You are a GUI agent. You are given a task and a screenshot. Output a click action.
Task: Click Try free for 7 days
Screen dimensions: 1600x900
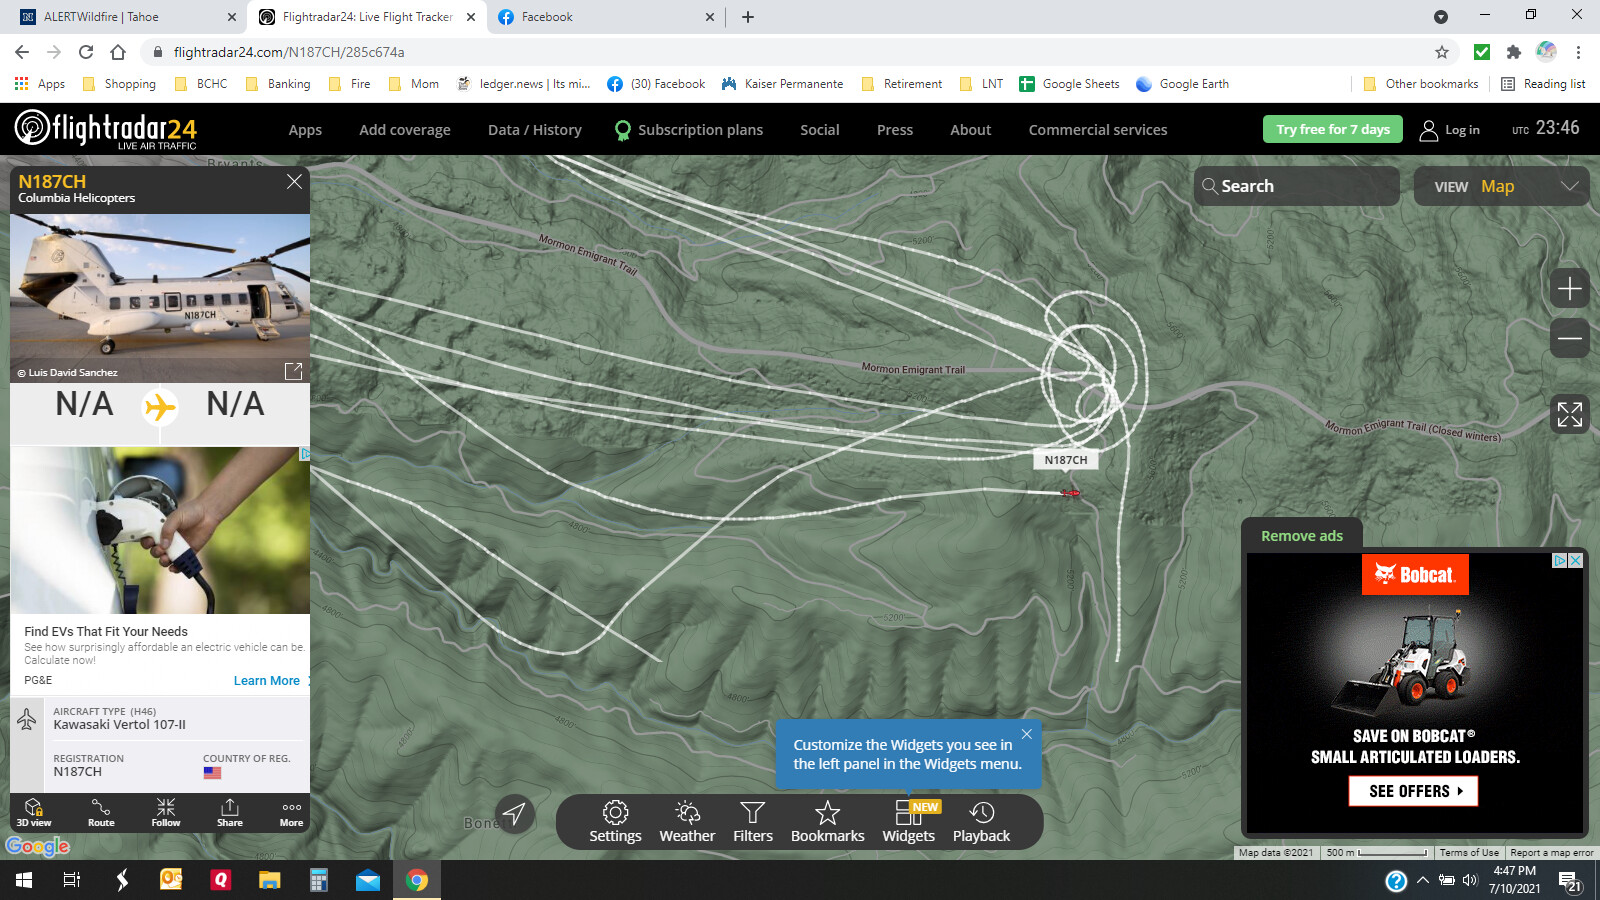click(1332, 129)
